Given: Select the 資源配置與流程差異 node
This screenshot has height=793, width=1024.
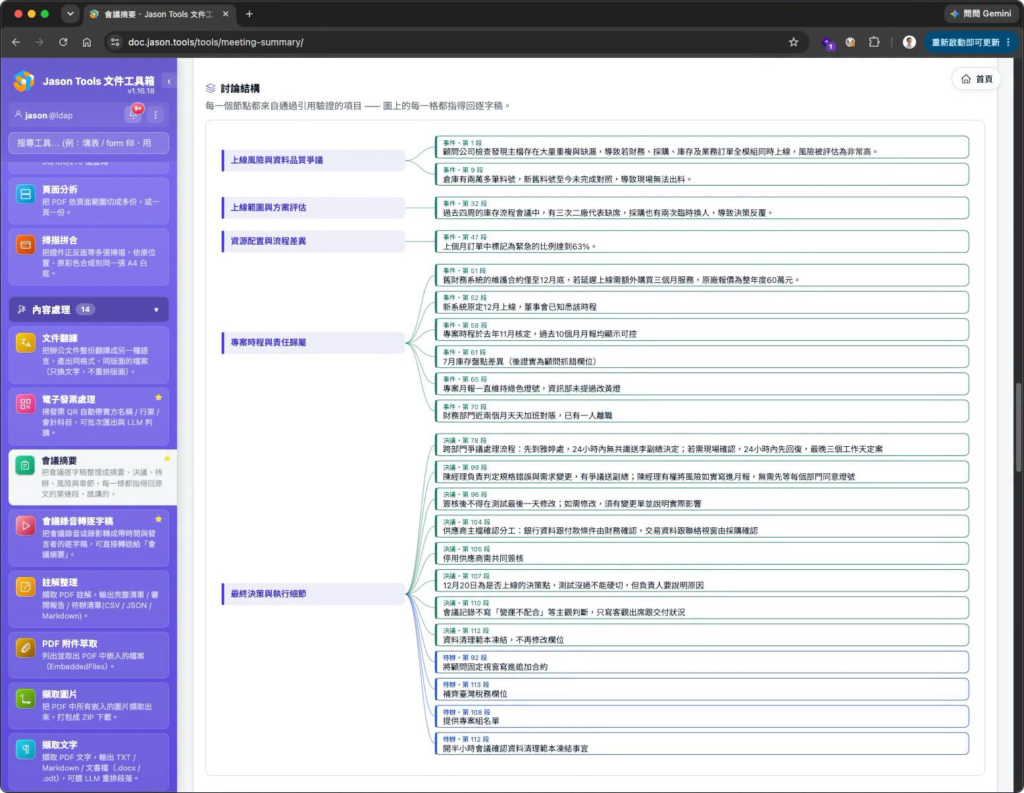Looking at the screenshot, I should coord(313,241).
